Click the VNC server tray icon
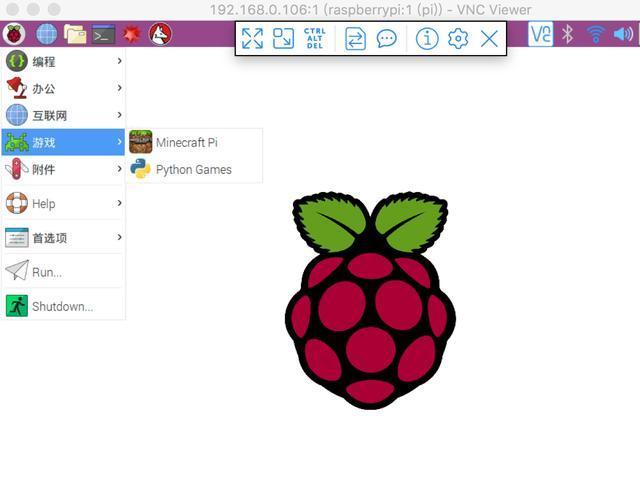Screen dimensions: 640x489 (540, 34)
